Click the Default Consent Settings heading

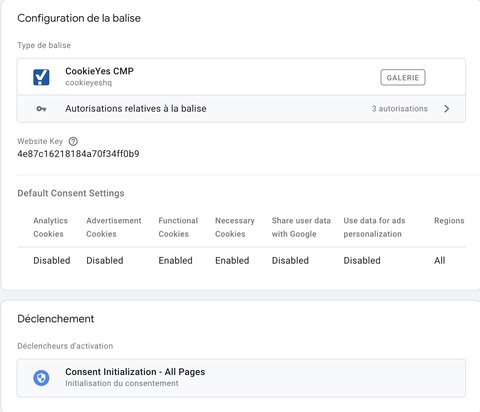(x=71, y=193)
